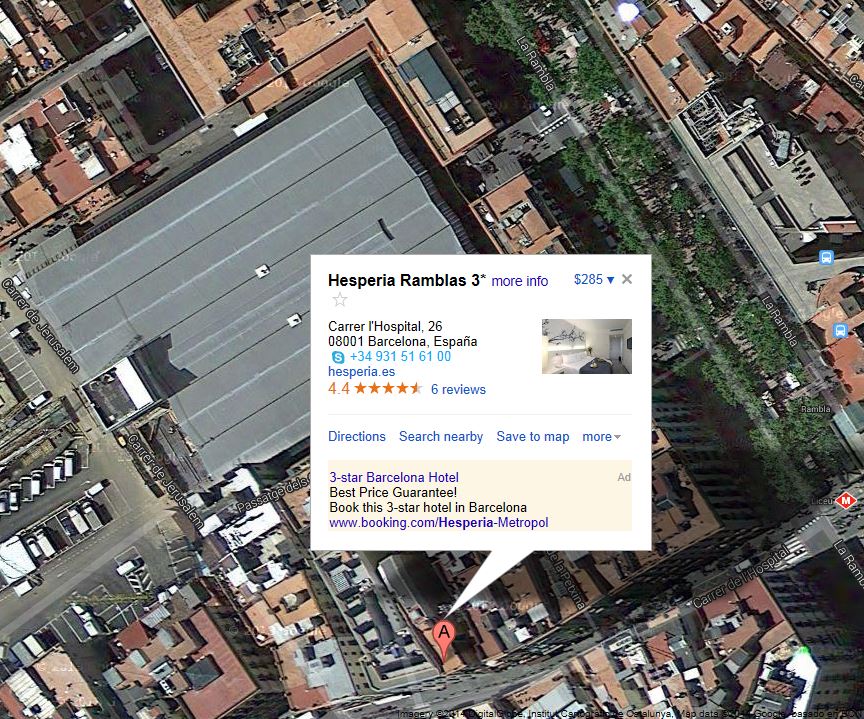Screen dimensions: 864x719
Task: Close the Hesperia Ramblas info window
Action: [627, 279]
